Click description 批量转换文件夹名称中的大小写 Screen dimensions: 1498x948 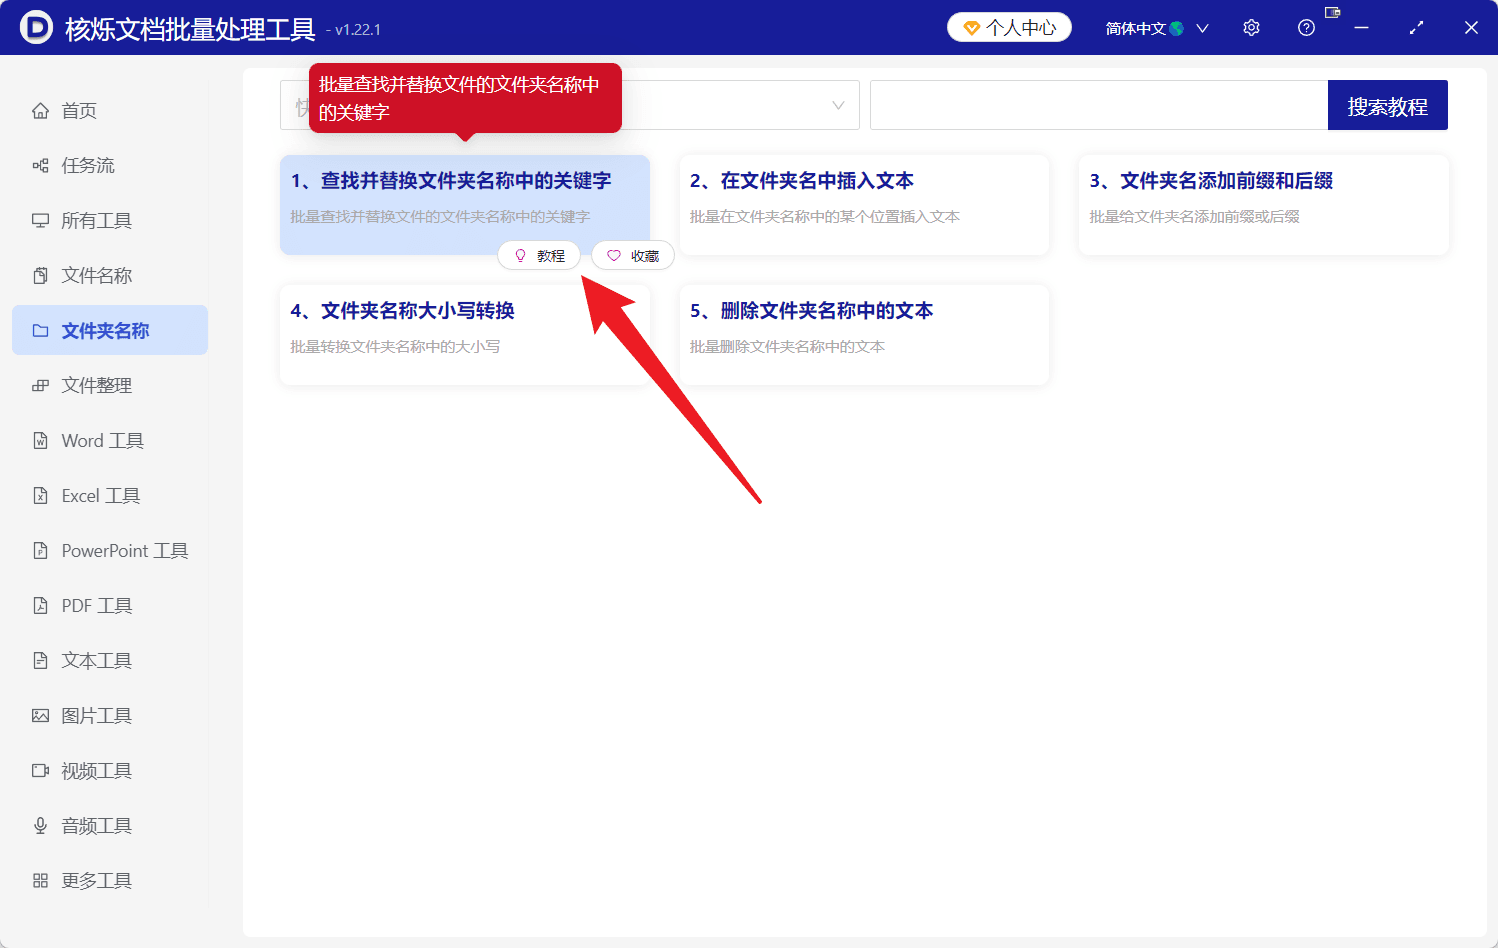point(395,347)
